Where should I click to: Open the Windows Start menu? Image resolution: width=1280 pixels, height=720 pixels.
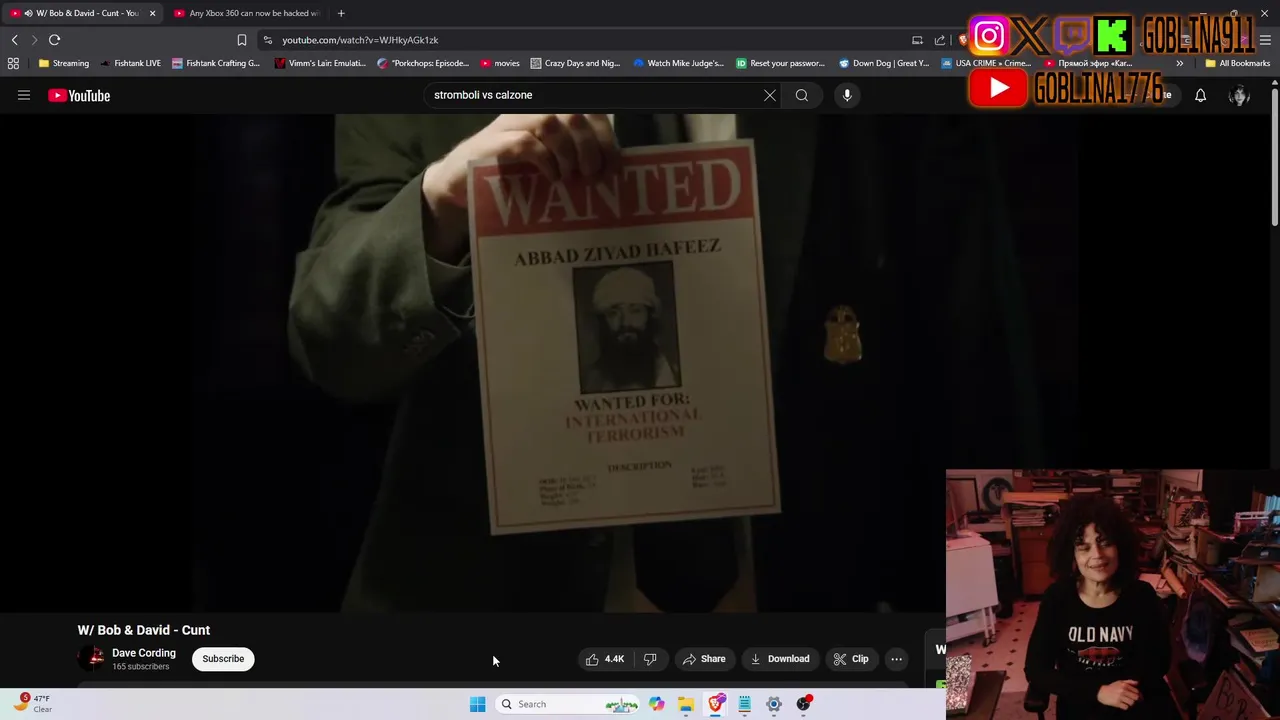point(478,704)
